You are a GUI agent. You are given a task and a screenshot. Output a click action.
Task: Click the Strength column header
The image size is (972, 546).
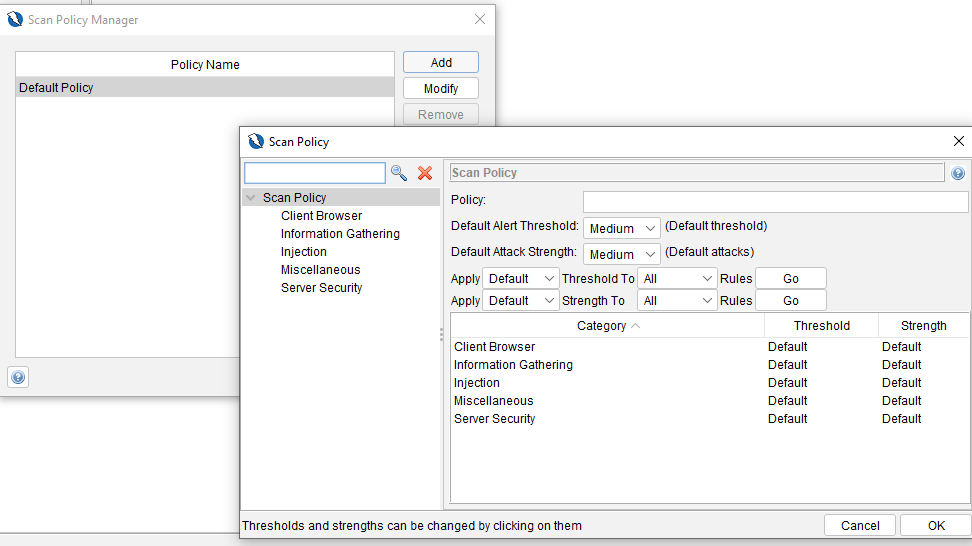click(x=923, y=325)
